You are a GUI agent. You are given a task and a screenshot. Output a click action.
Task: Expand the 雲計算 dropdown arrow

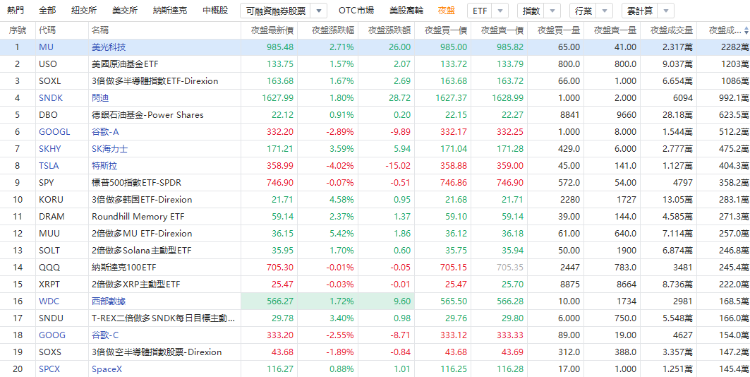[666, 11]
